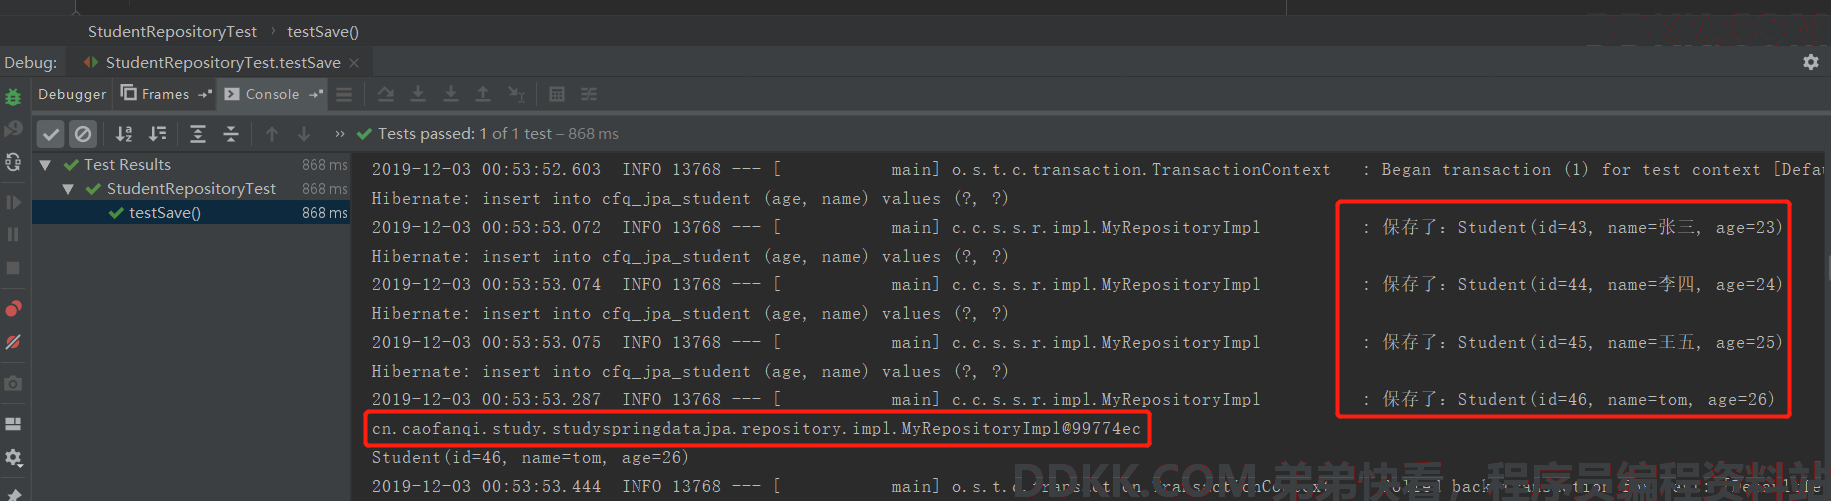Rerun the test with the green bug icon
This screenshot has width=1831, height=501.
click(x=13, y=97)
